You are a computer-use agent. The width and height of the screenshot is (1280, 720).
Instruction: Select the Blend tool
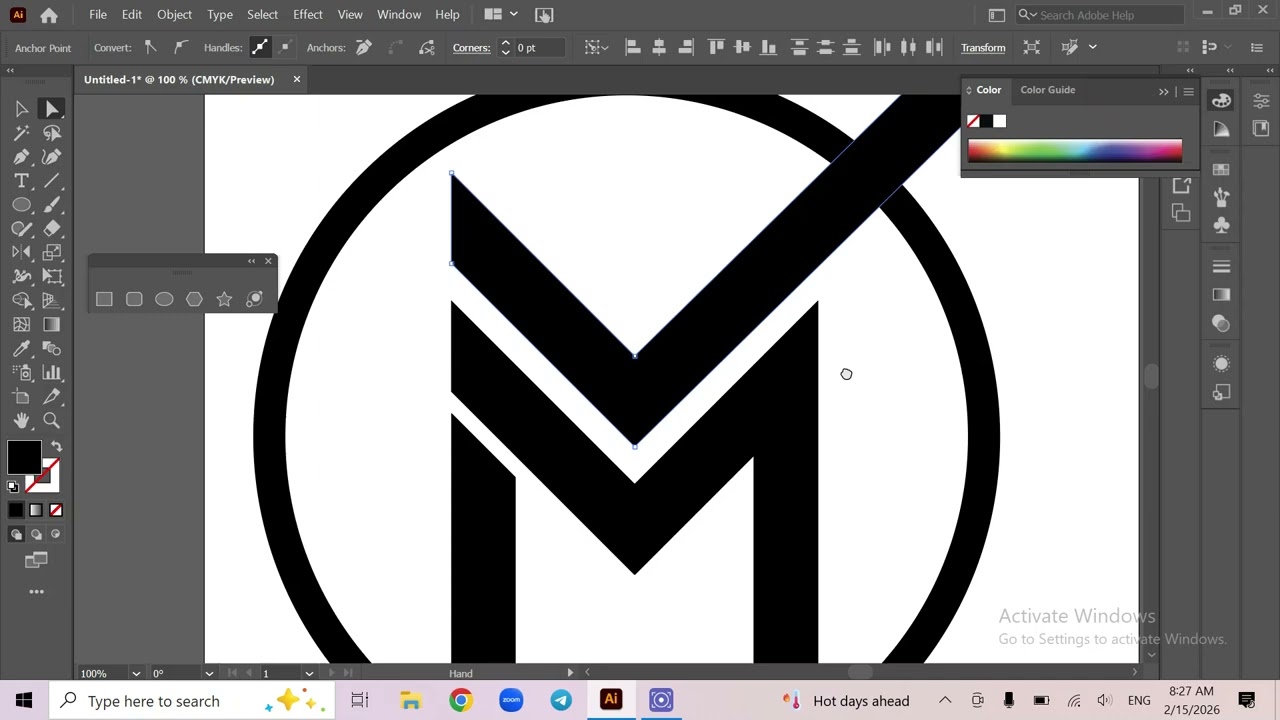click(52, 349)
